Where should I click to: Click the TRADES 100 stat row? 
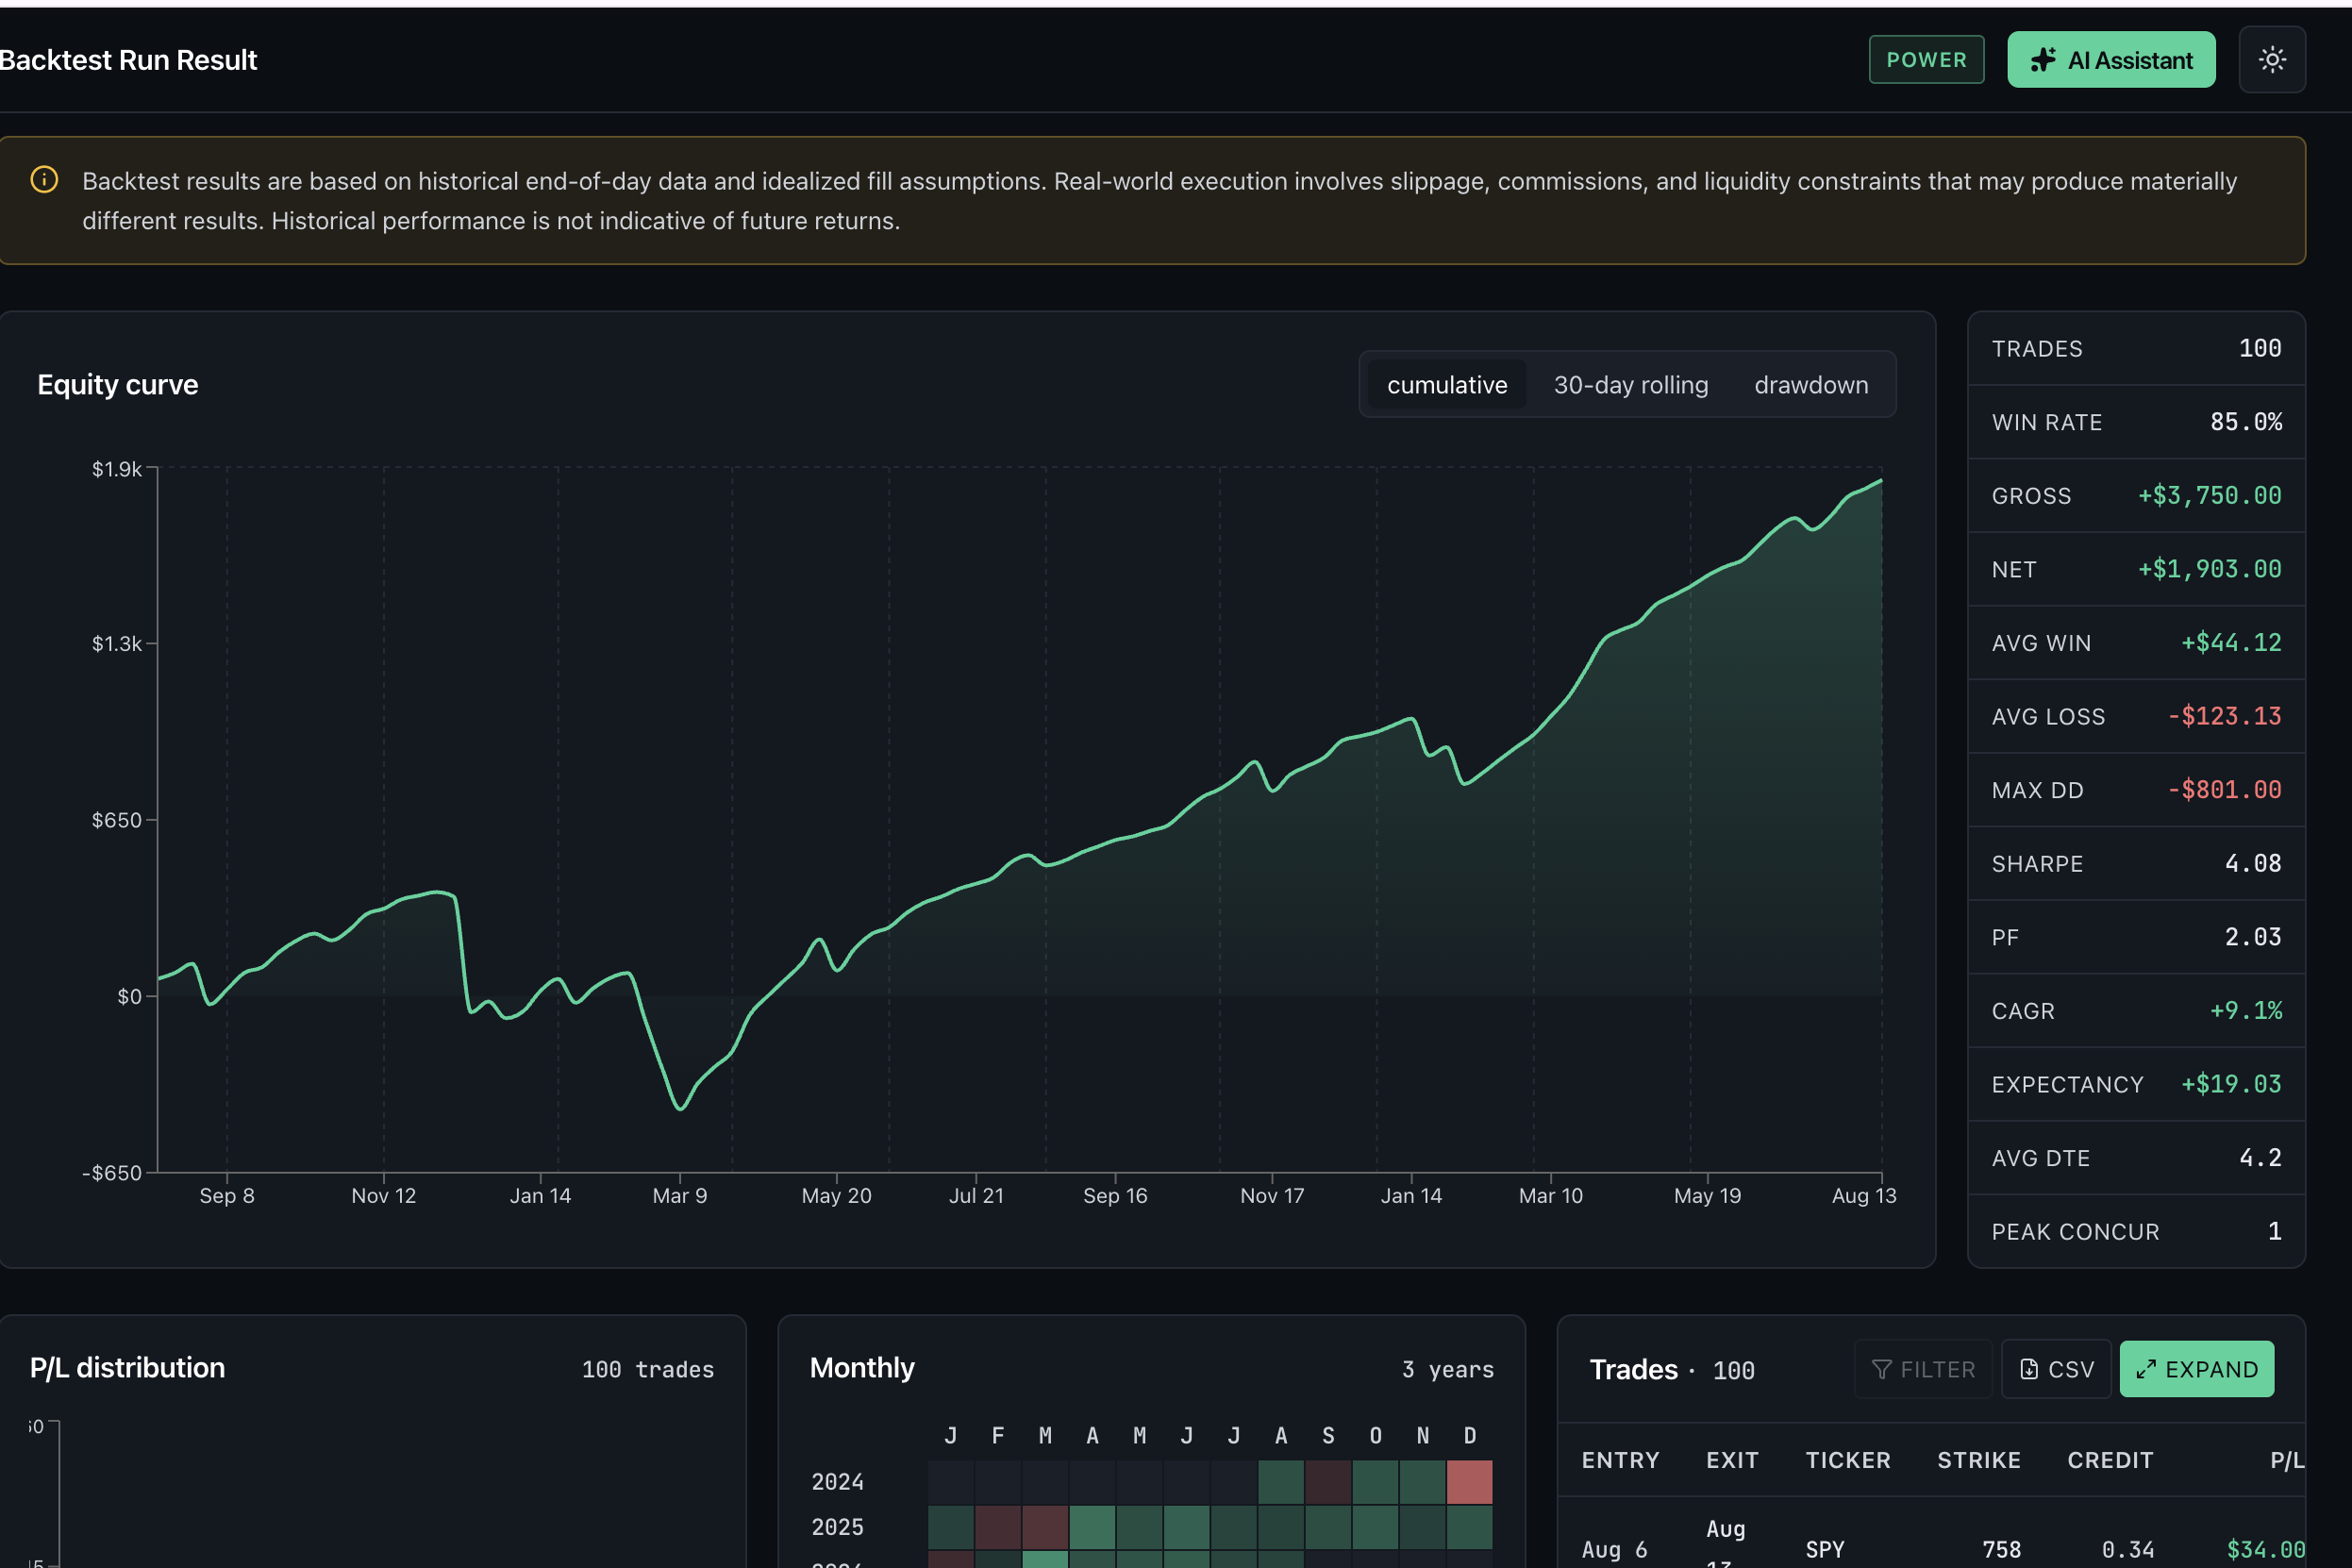[2136, 348]
